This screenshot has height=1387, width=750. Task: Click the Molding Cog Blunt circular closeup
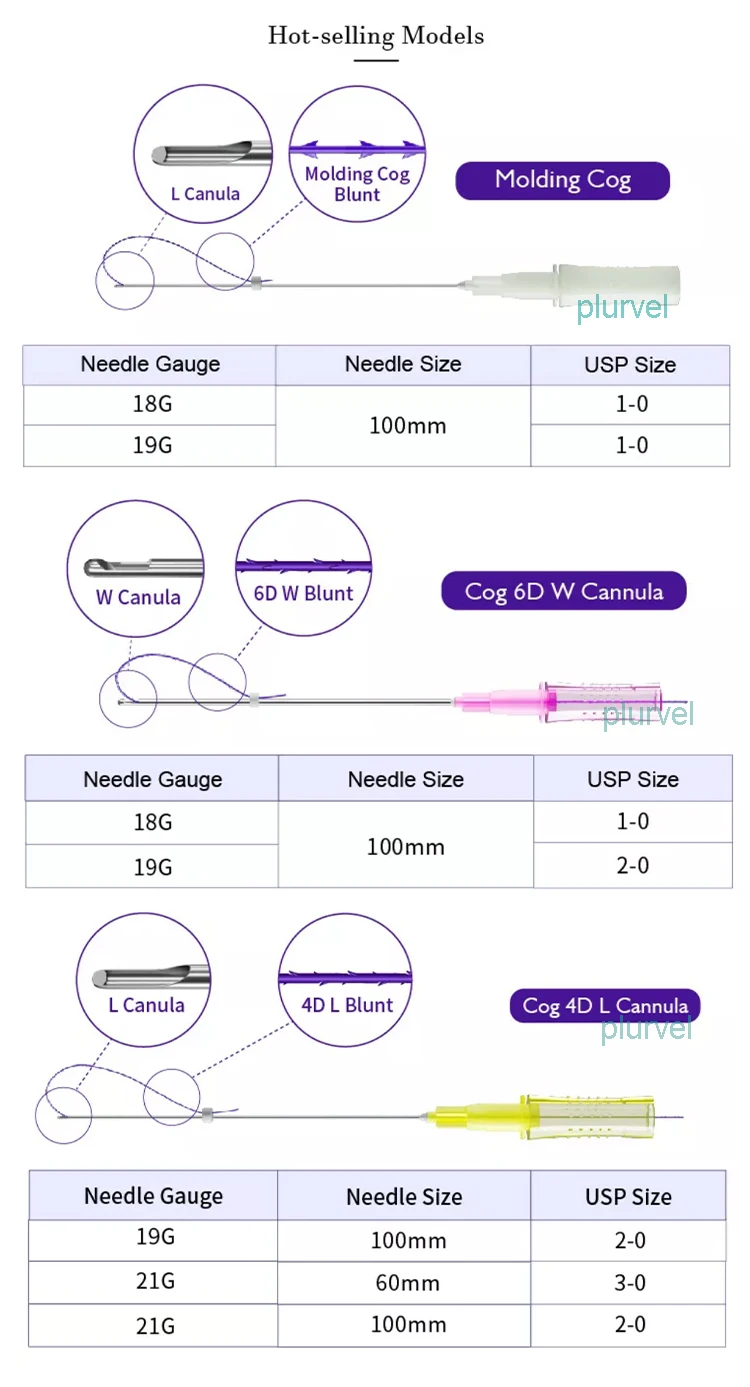[x=357, y=152]
